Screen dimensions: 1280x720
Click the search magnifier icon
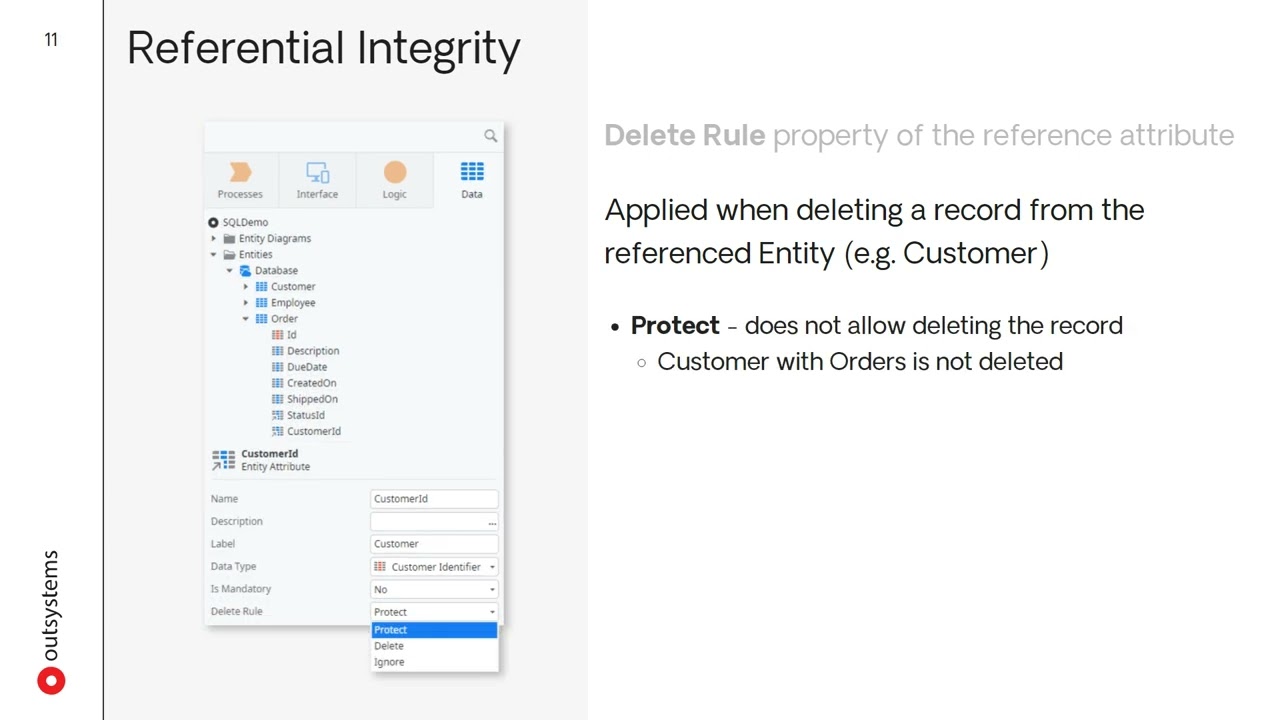click(x=490, y=135)
